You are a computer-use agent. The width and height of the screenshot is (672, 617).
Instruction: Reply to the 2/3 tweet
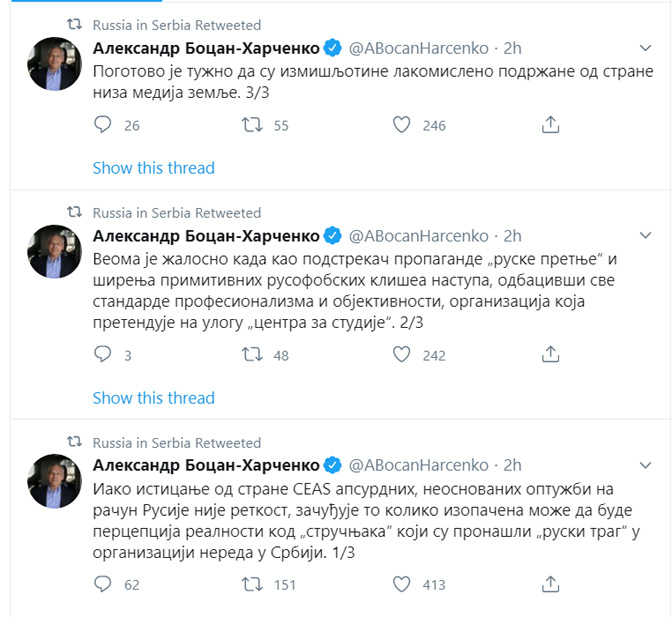tap(101, 354)
